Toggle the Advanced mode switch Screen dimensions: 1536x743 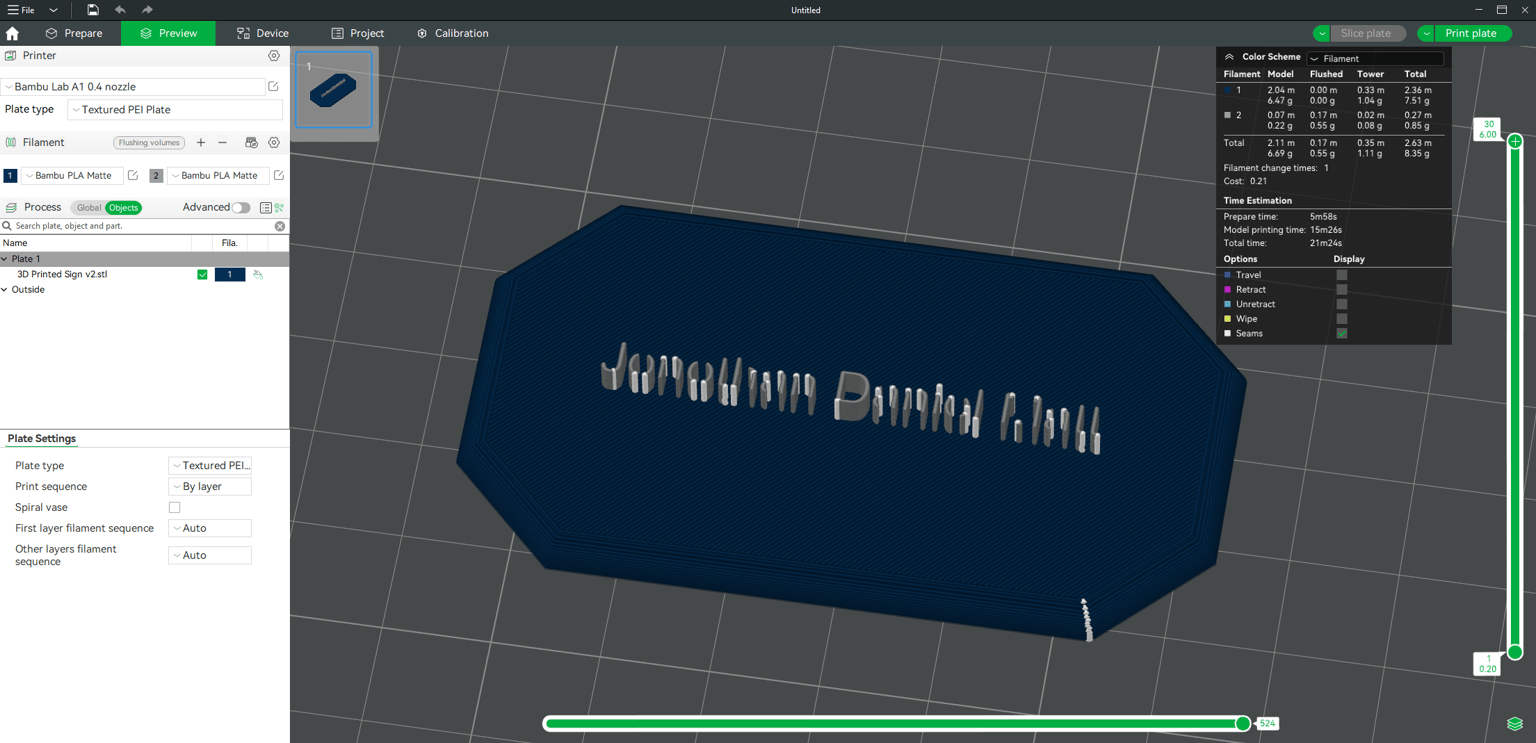pyautogui.click(x=241, y=208)
